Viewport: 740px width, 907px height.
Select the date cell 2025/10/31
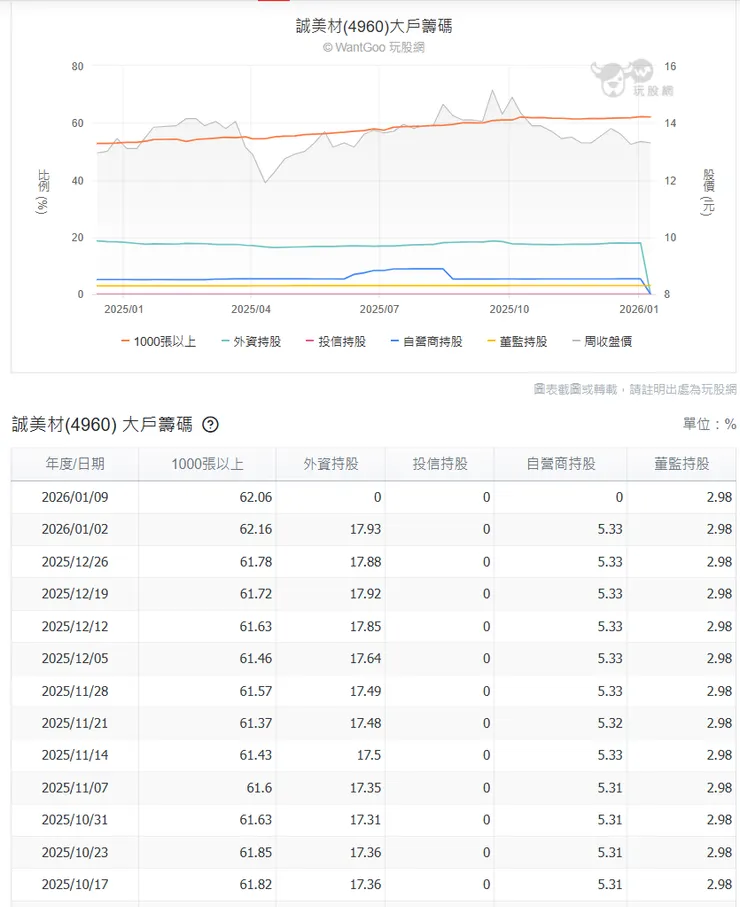(x=75, y=820)
